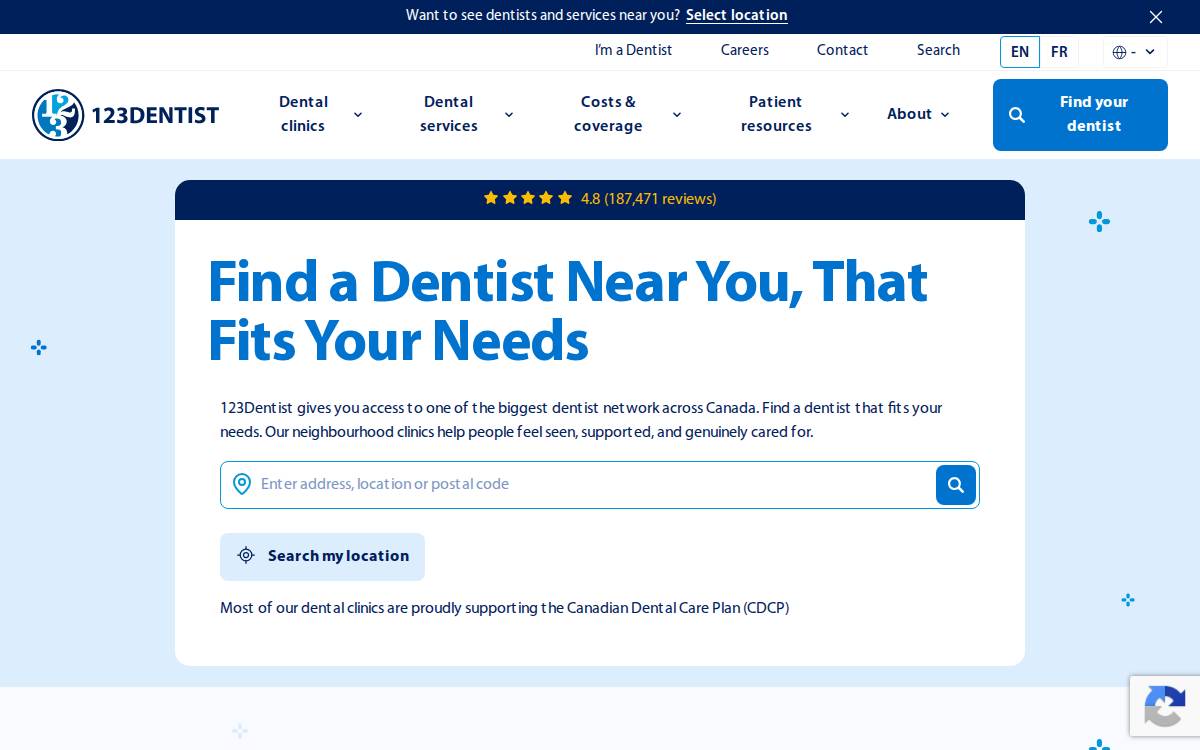The width and height of the screenshot is (1200, 750).
Task: Switch language to FR
Action: (x=1059, y=52)
